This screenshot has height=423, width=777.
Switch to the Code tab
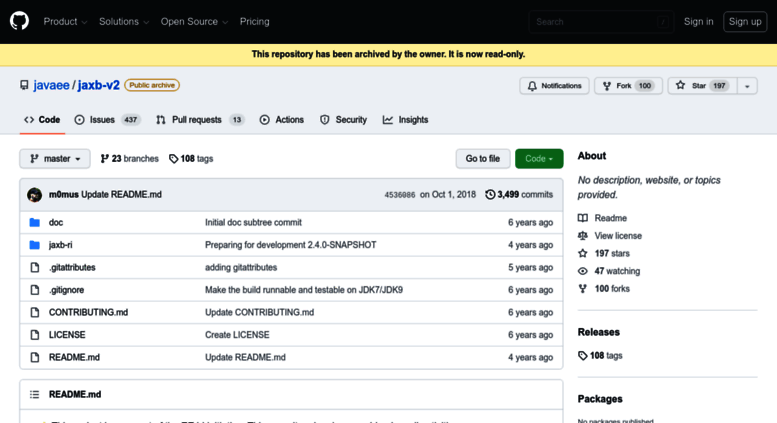(42, 120)
